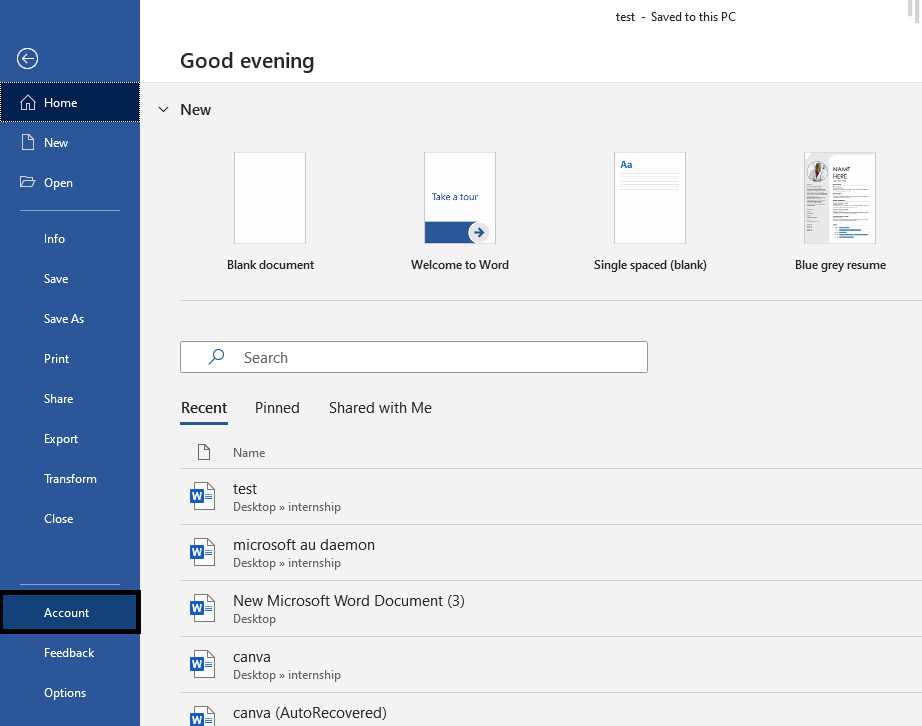Select the Home label in sidebar

[x=61, y=103]
